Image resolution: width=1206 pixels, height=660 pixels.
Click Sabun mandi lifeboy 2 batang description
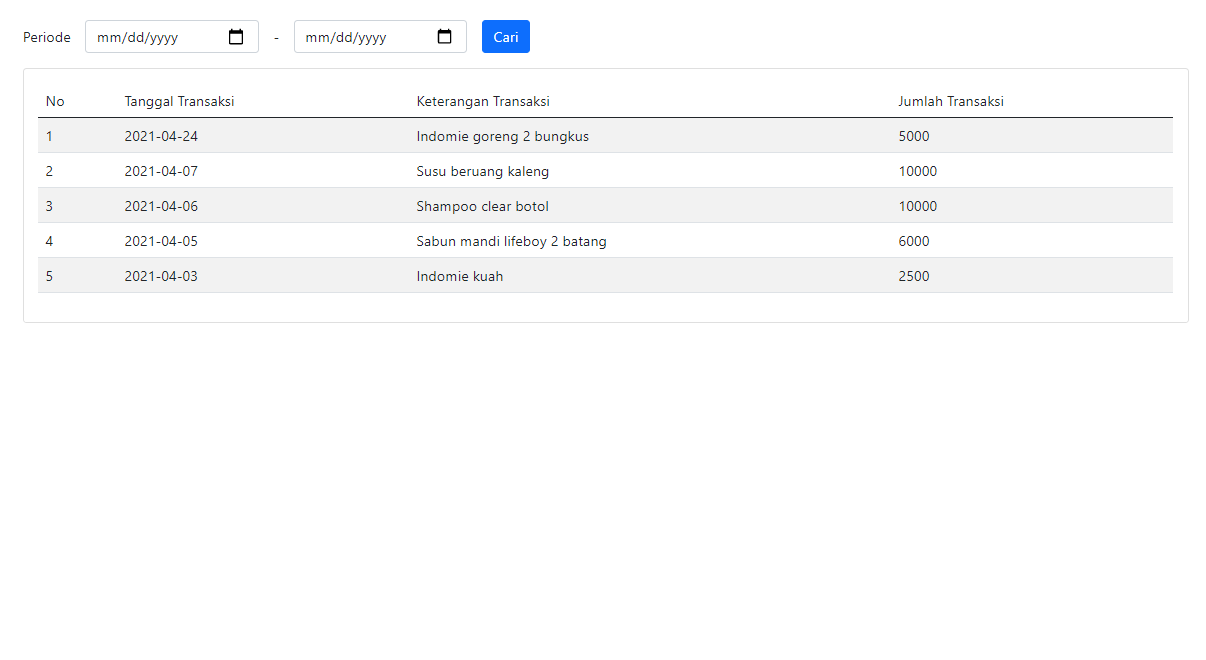(512, 241)
